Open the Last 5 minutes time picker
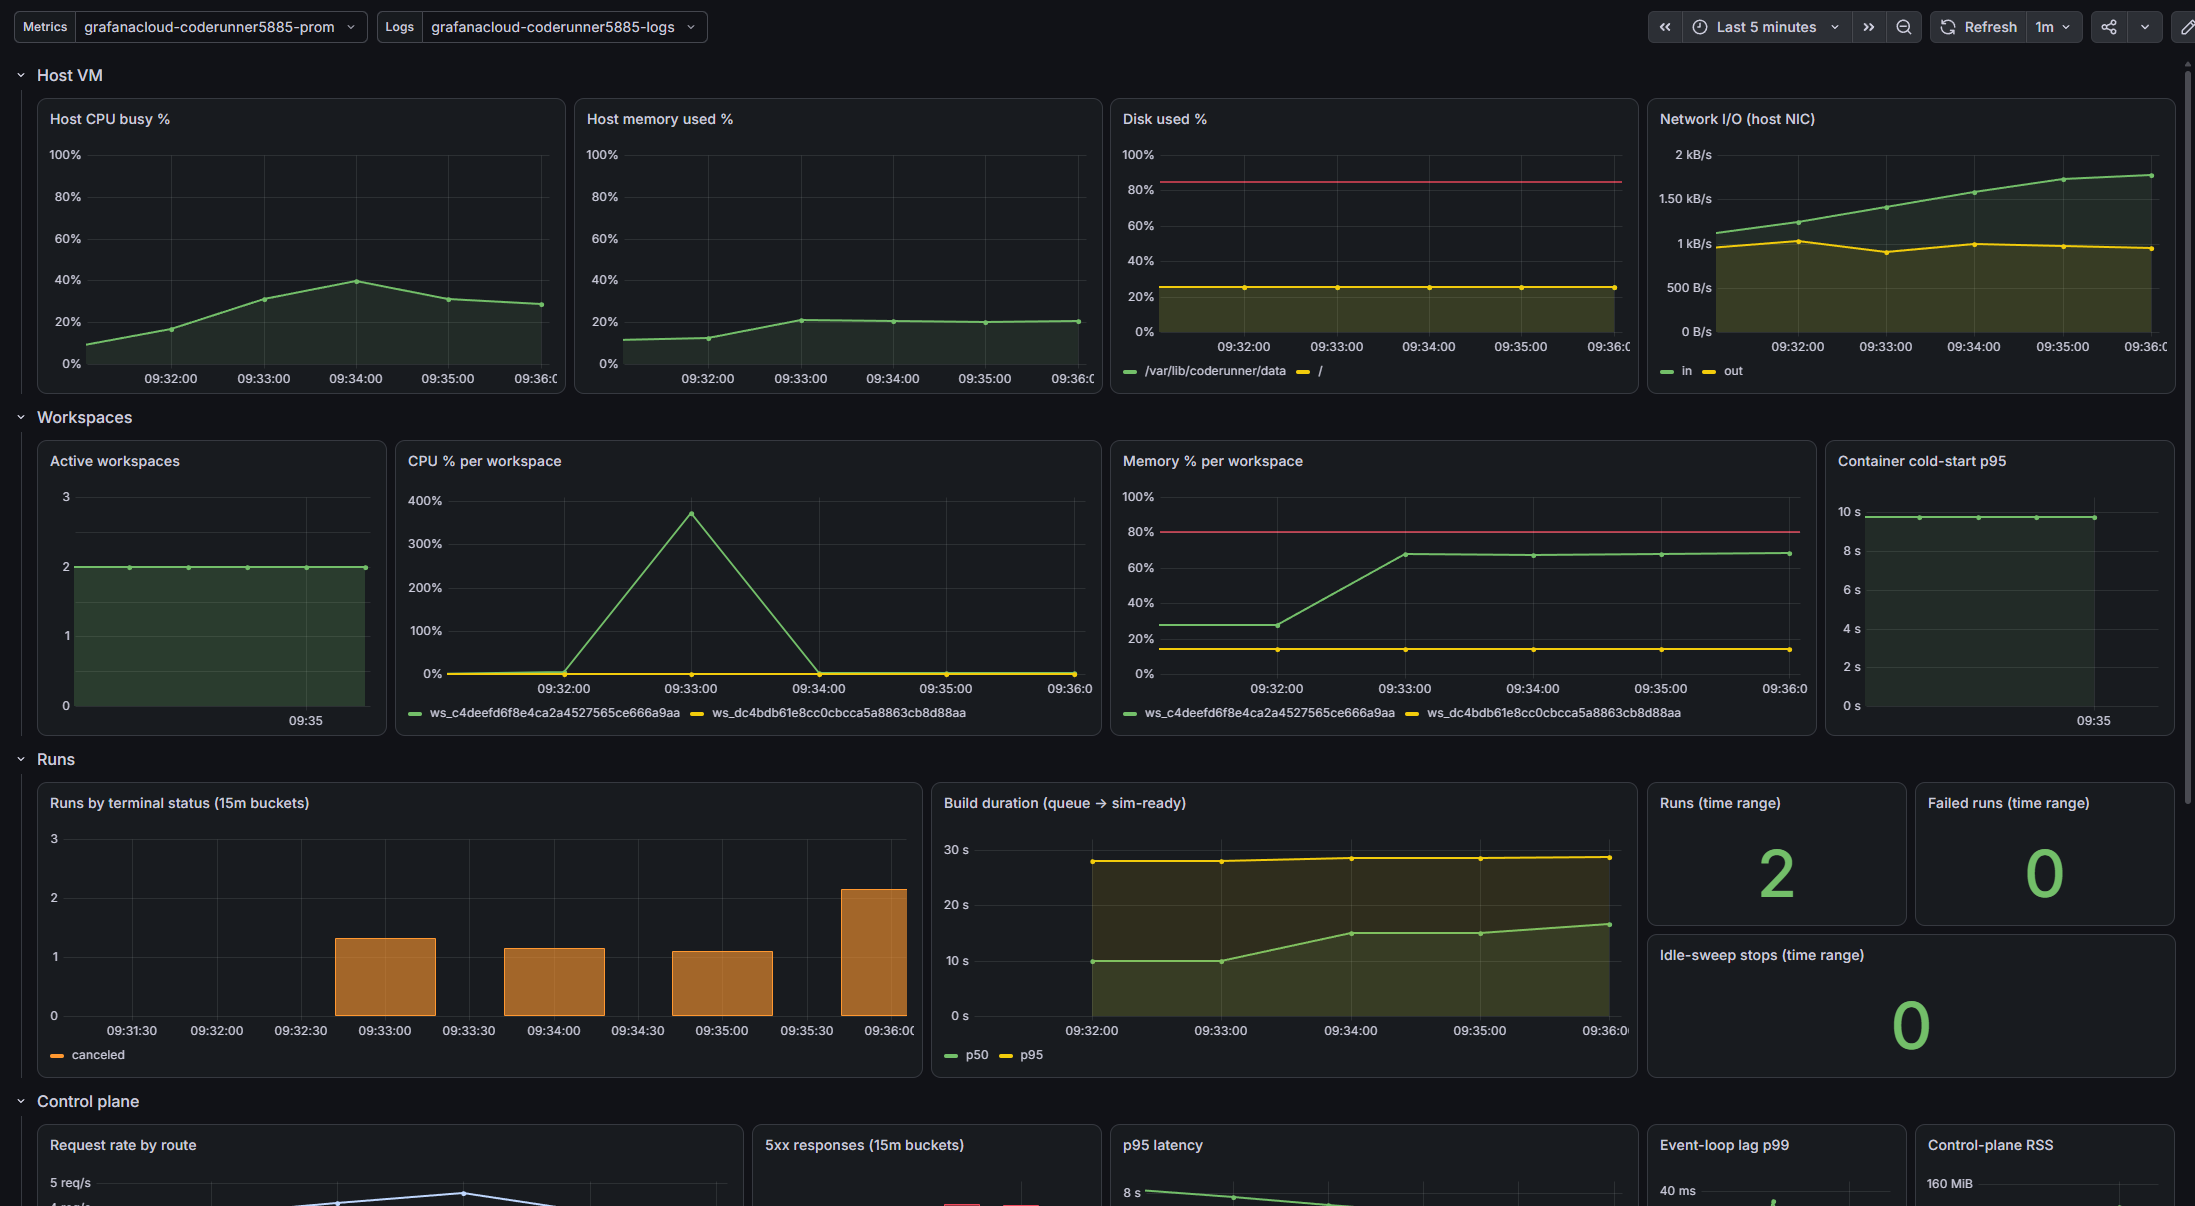Viewport: 2195px width, 1206px height. pos(1767,27)
